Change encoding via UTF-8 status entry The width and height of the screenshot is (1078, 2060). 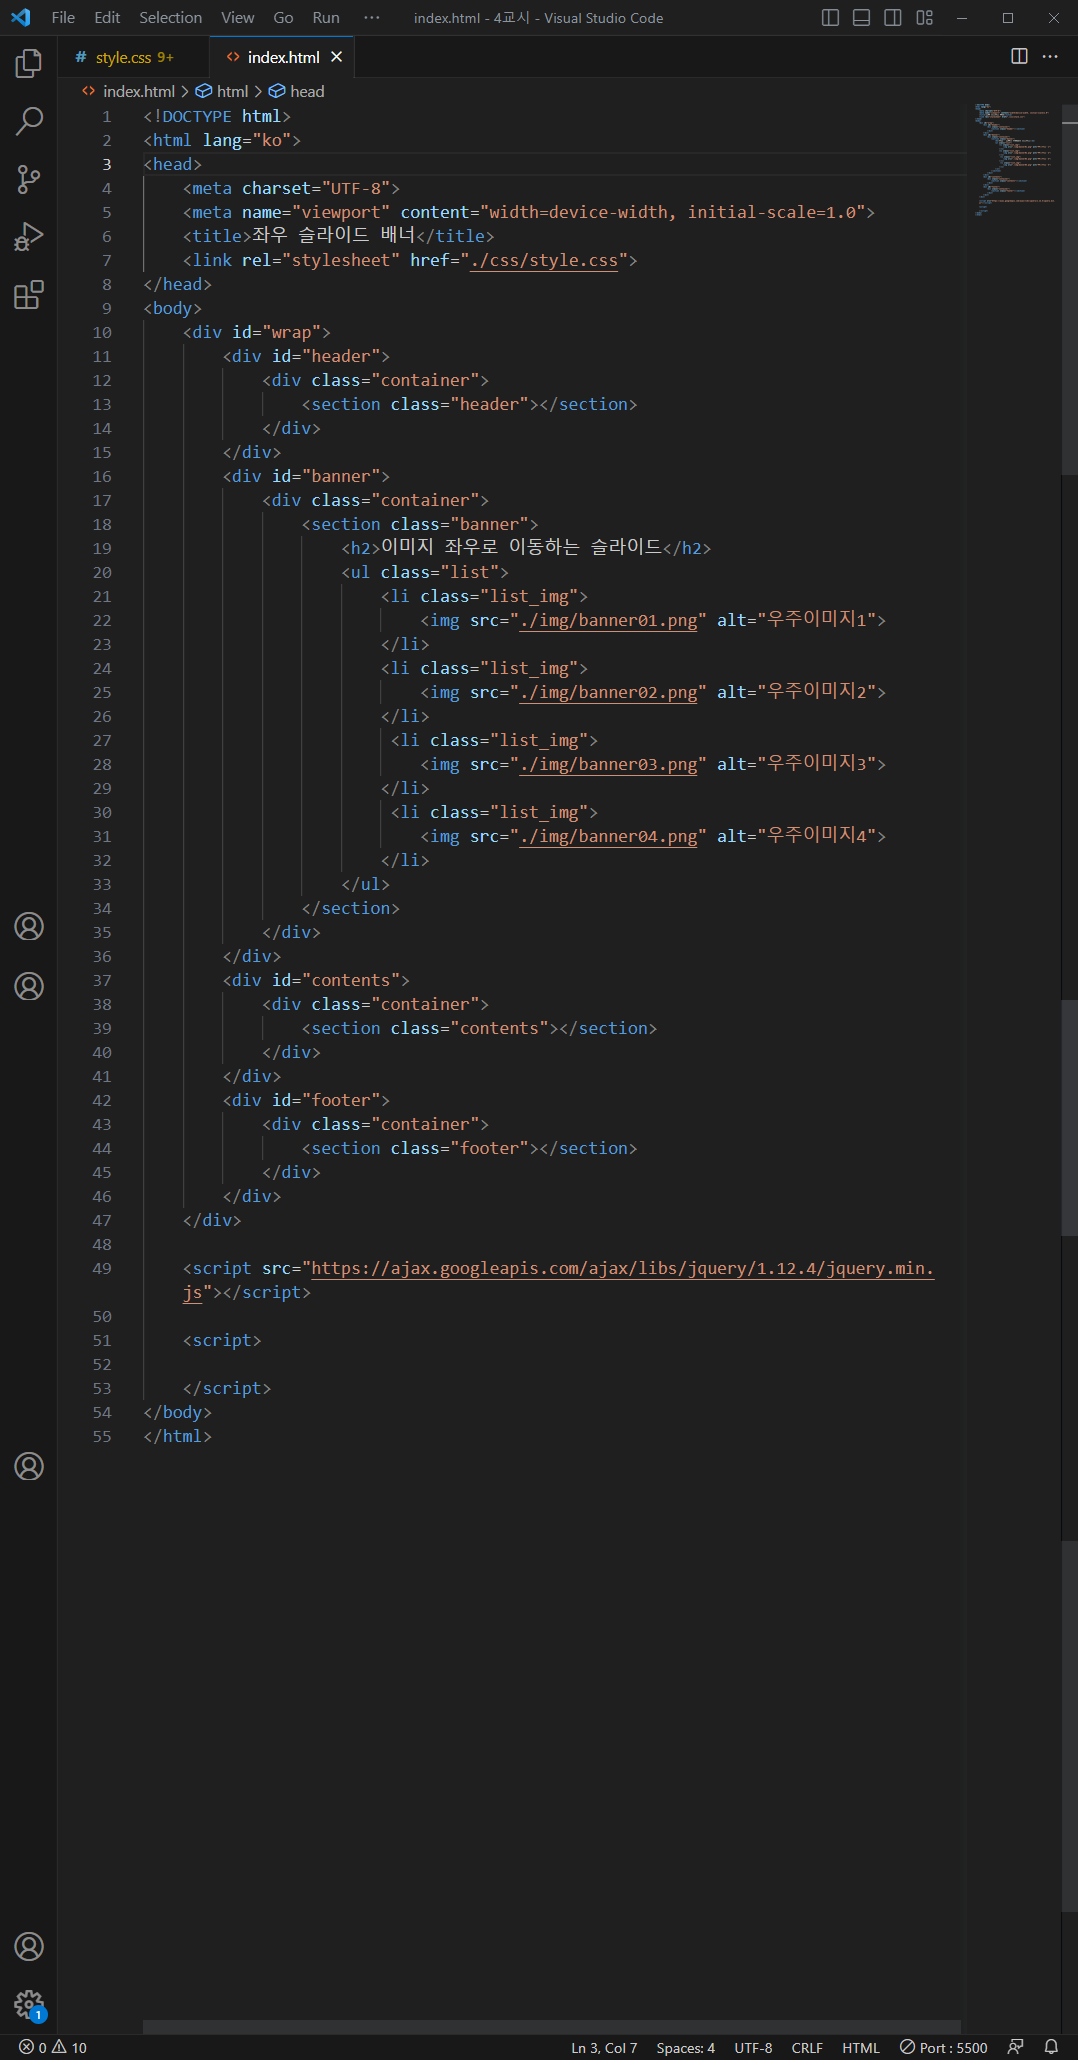753,2048
